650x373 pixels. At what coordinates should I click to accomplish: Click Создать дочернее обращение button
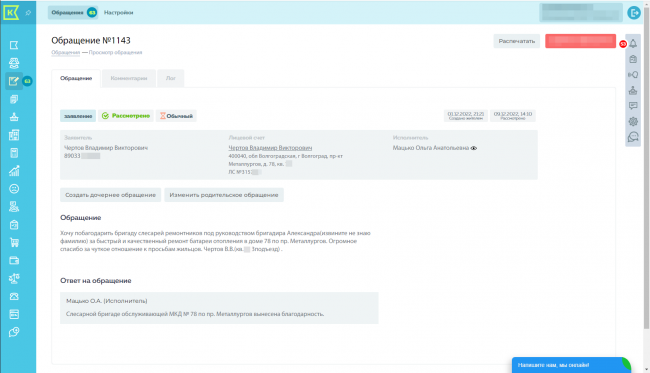click(110, 195)
